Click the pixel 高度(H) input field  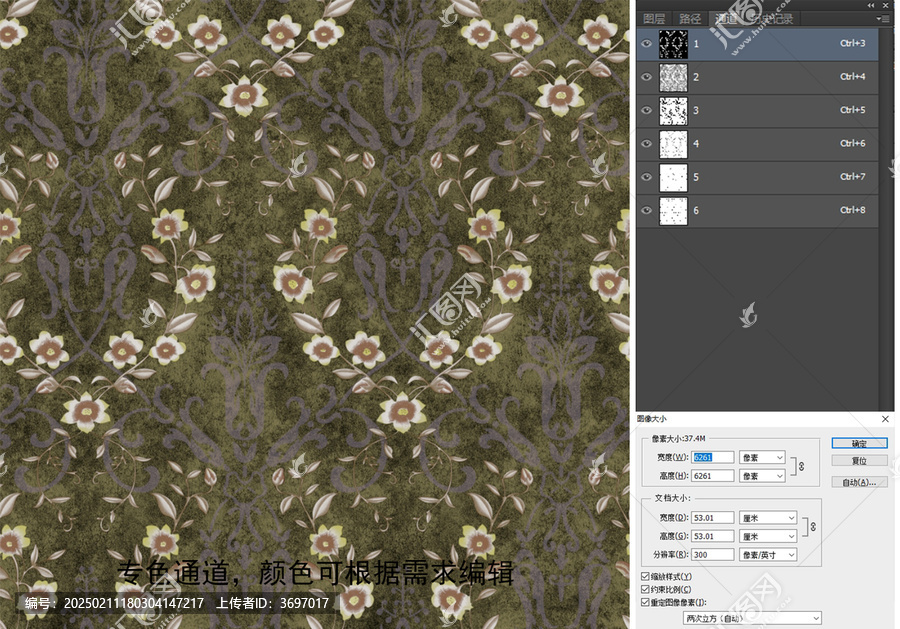pyautogui.click(x=712, y=476)
